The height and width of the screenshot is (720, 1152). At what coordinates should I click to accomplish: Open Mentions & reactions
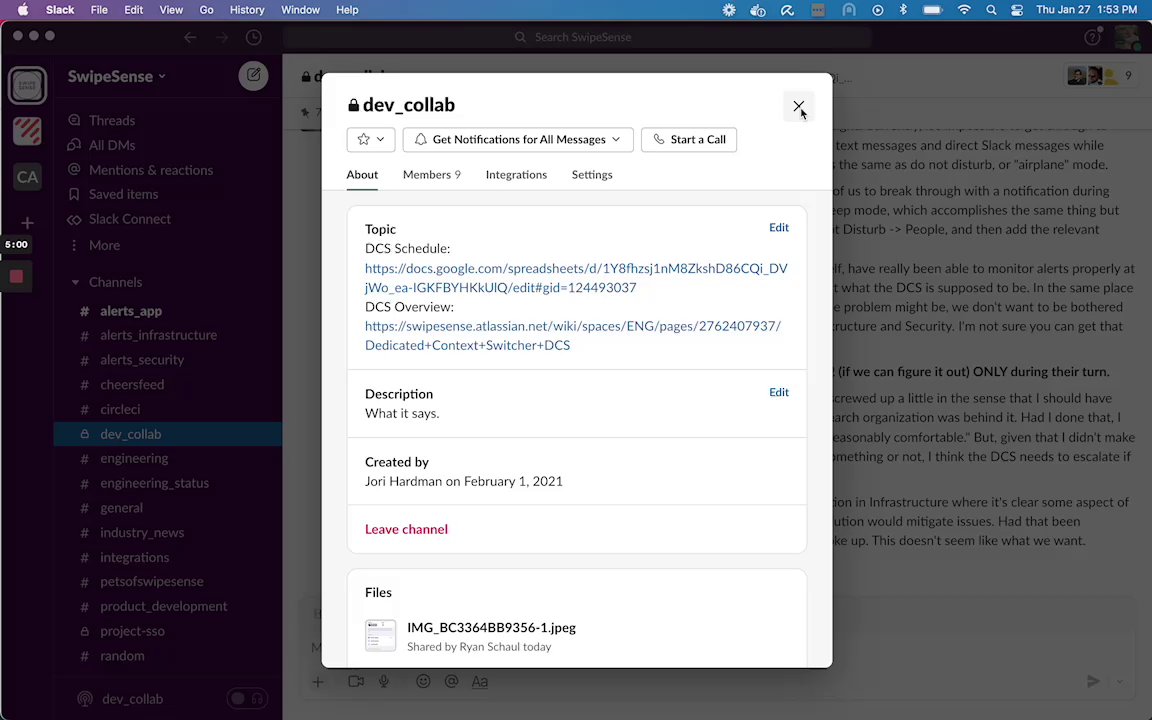pos(151,170)
